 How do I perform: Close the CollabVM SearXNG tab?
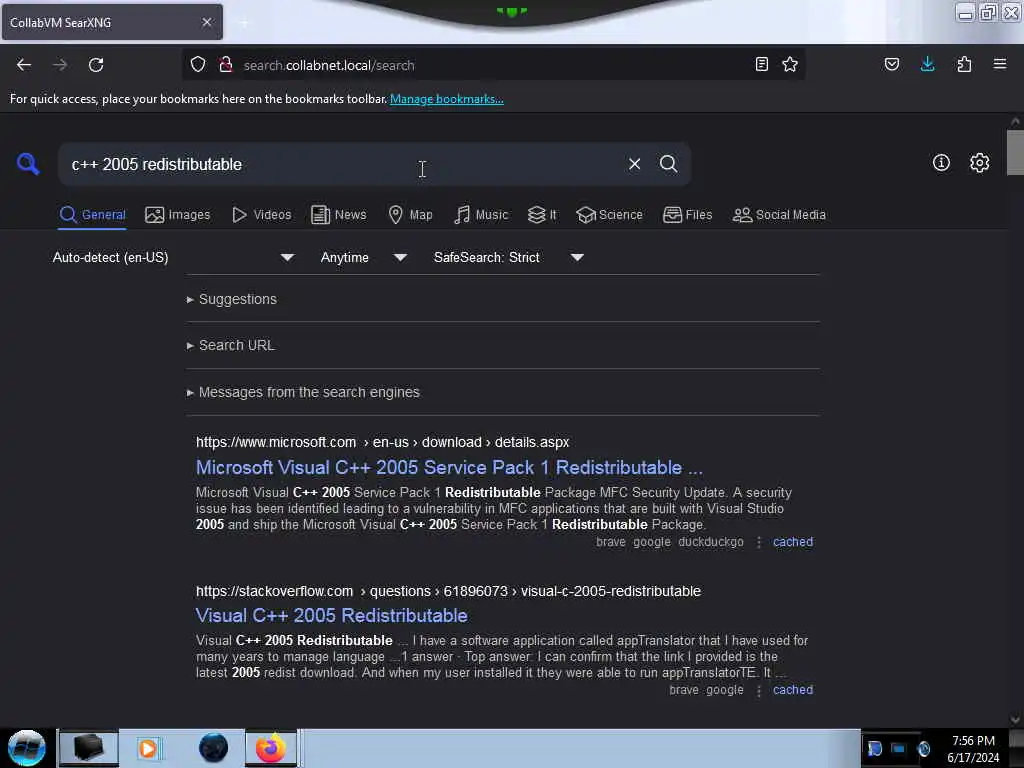(207, 22)
